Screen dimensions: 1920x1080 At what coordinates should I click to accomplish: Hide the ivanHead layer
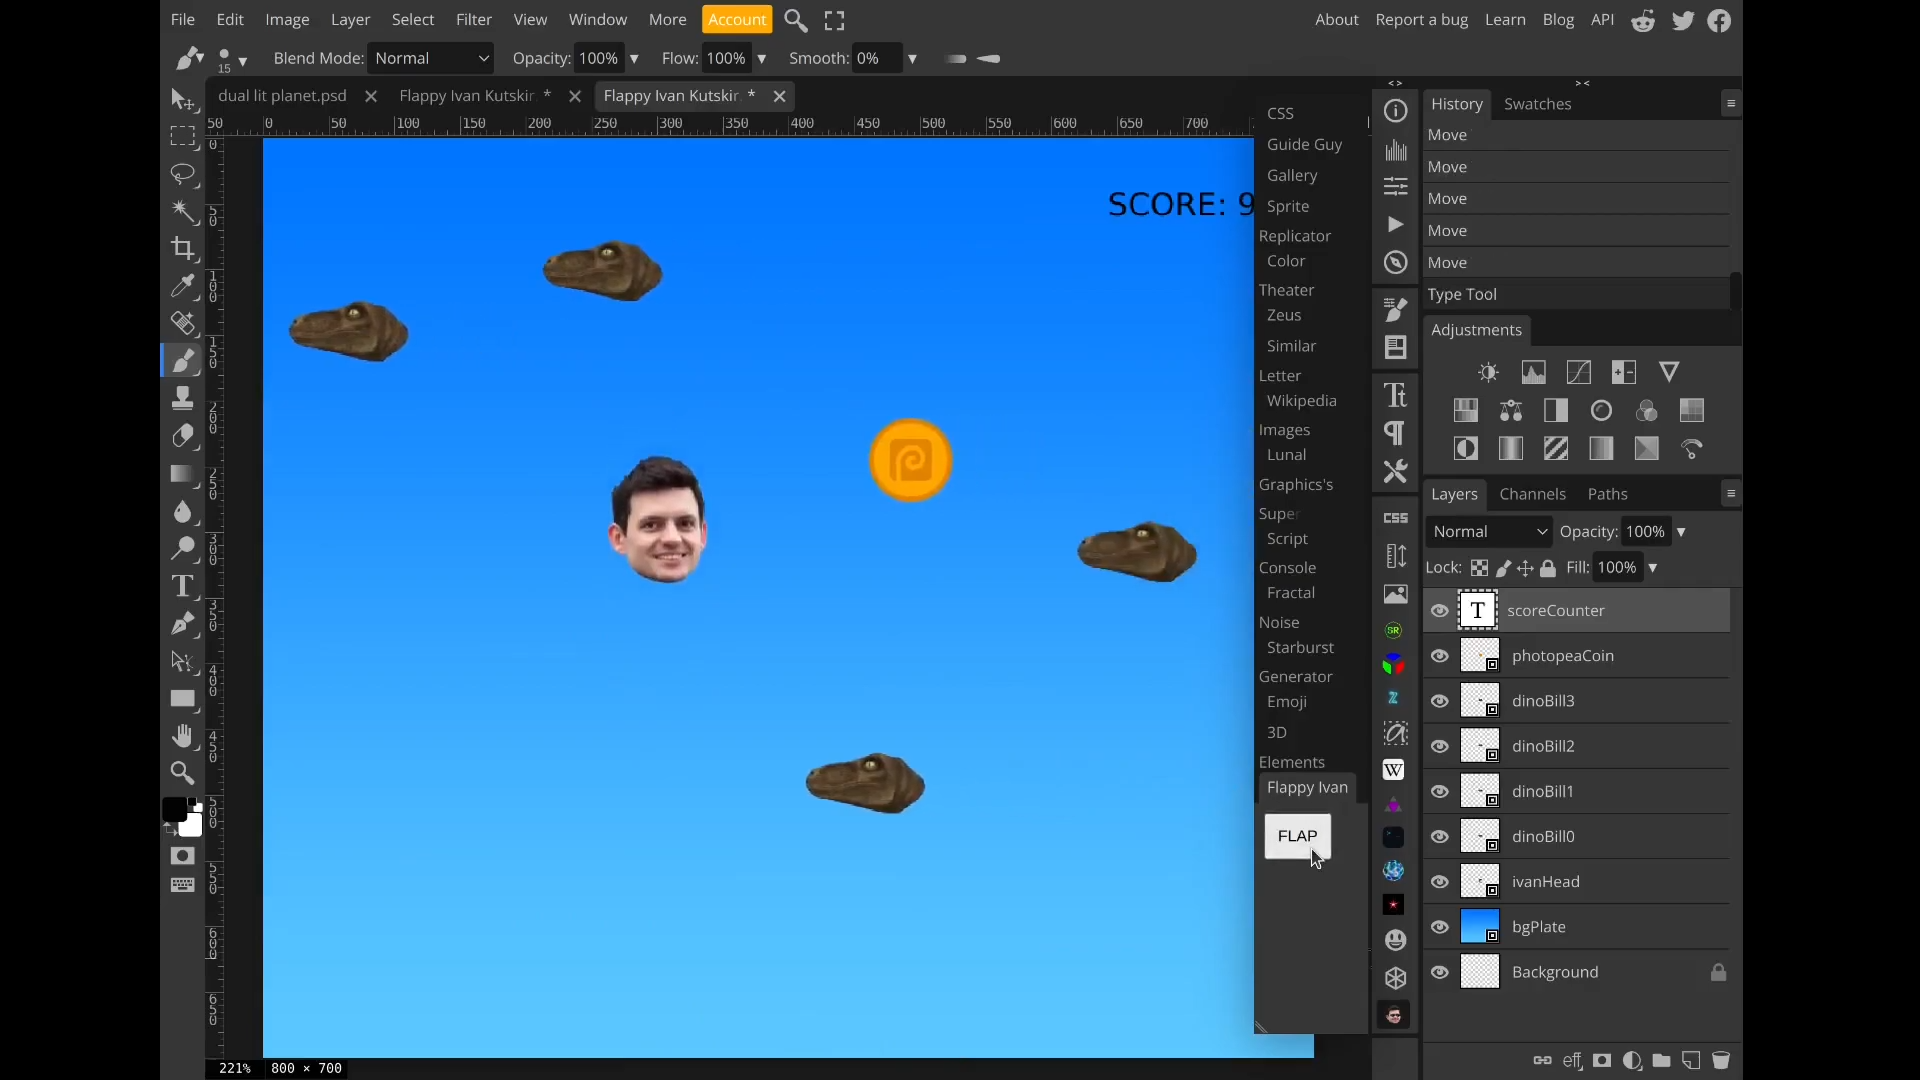pyautogui.click(x=1440, y=882)
